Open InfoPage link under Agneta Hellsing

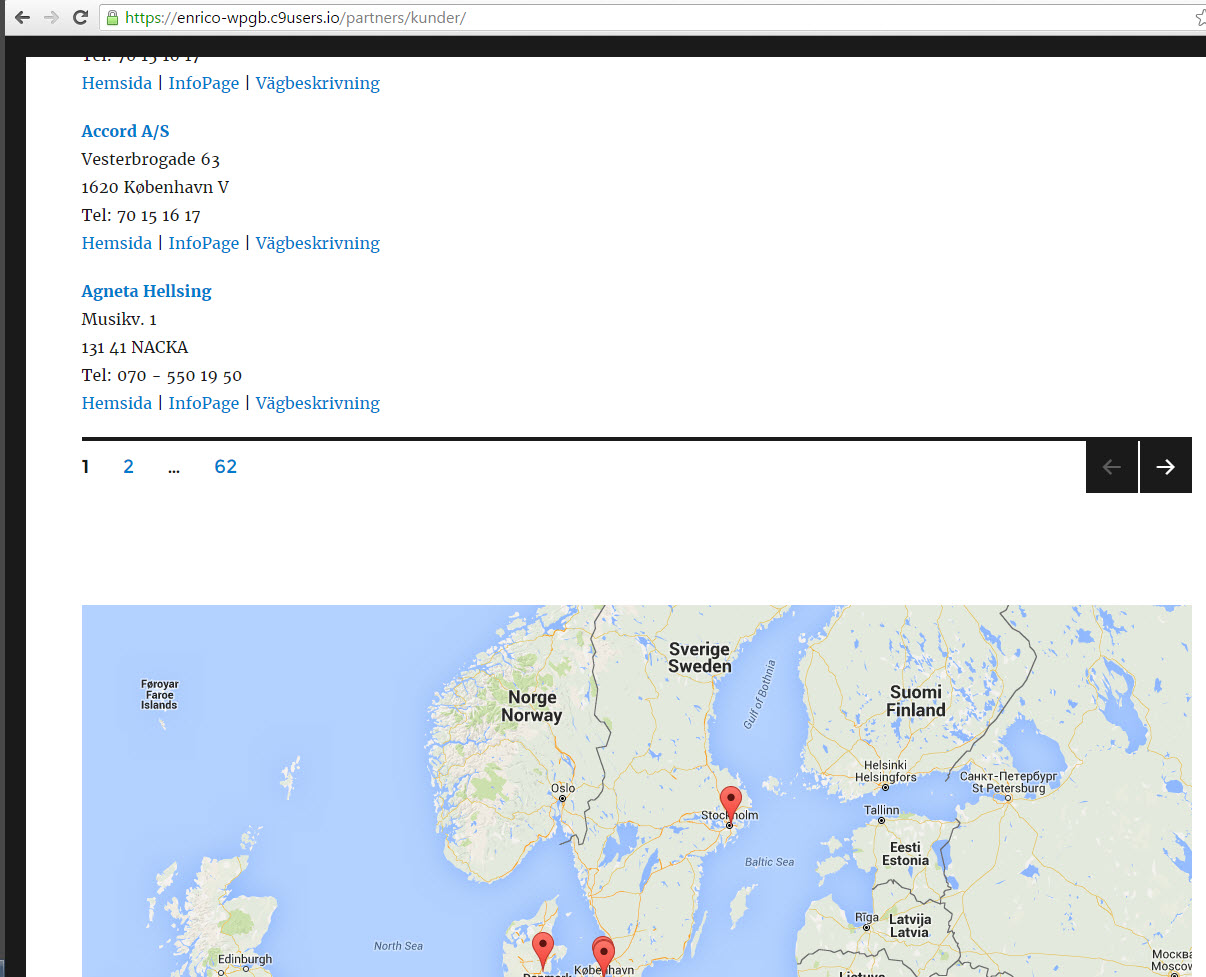[x=204, y=403]
